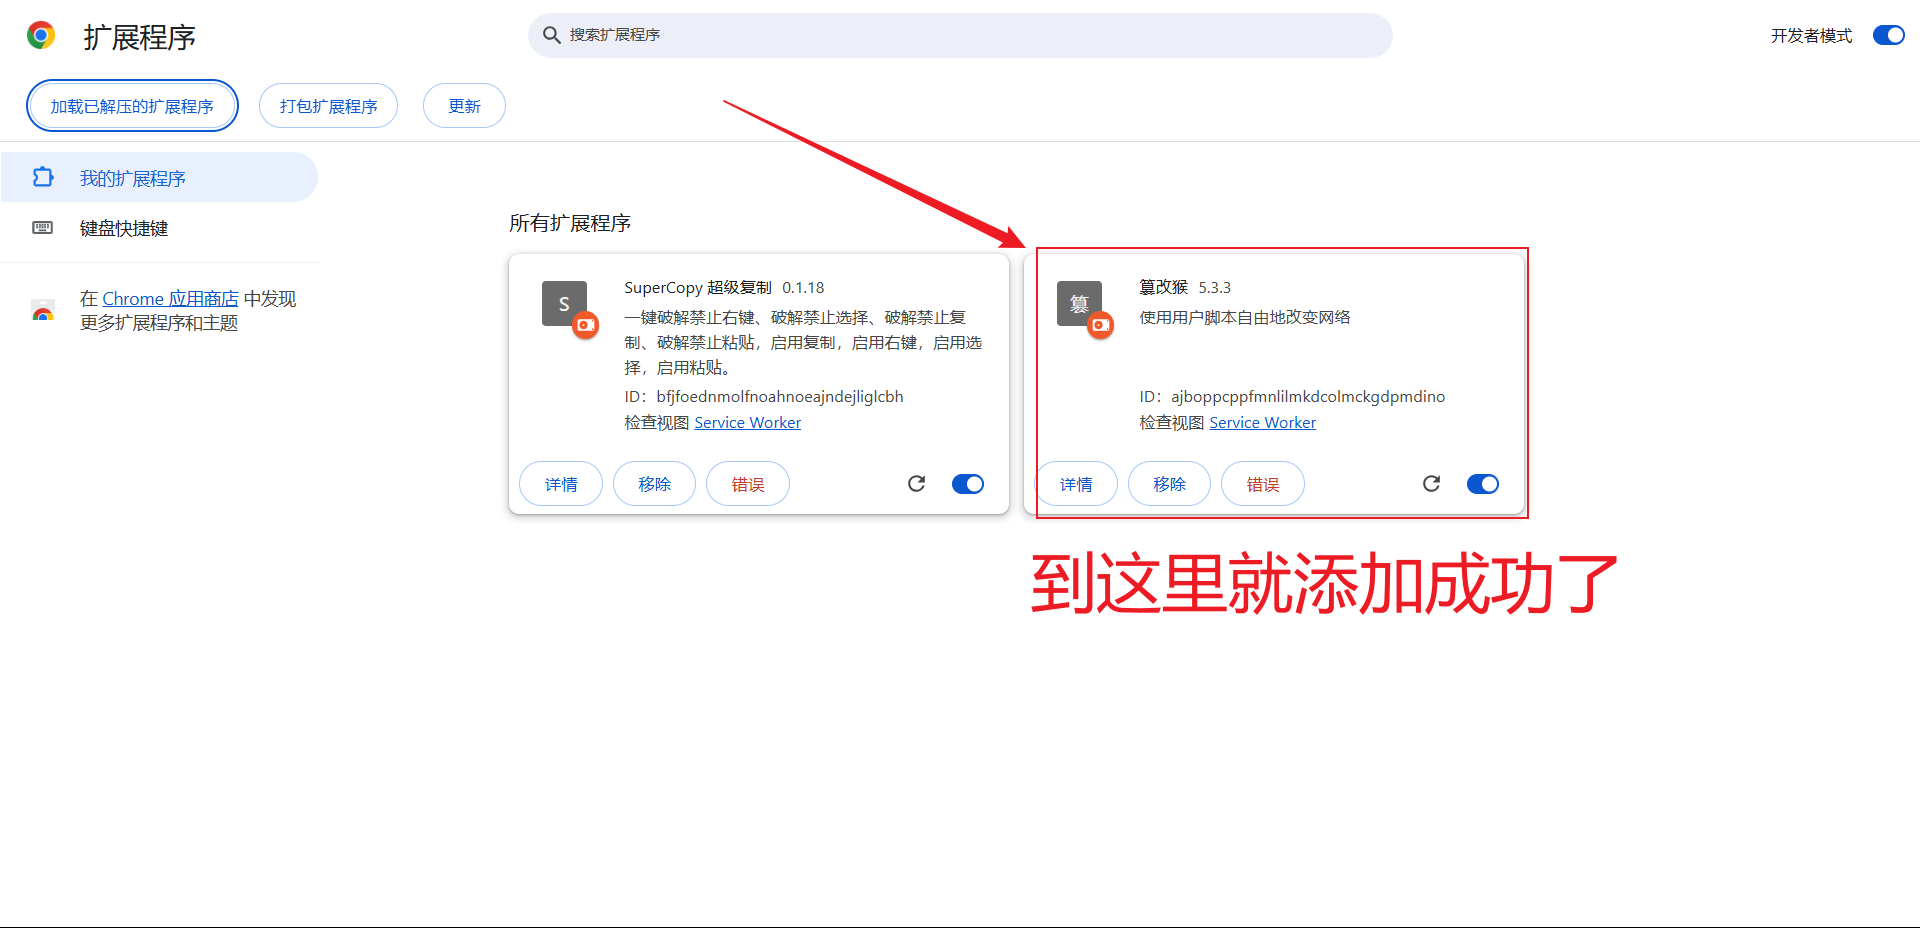This screenshot has height=928, width=1920.
Task: Click the 更新 button
Action: point(464,106)
